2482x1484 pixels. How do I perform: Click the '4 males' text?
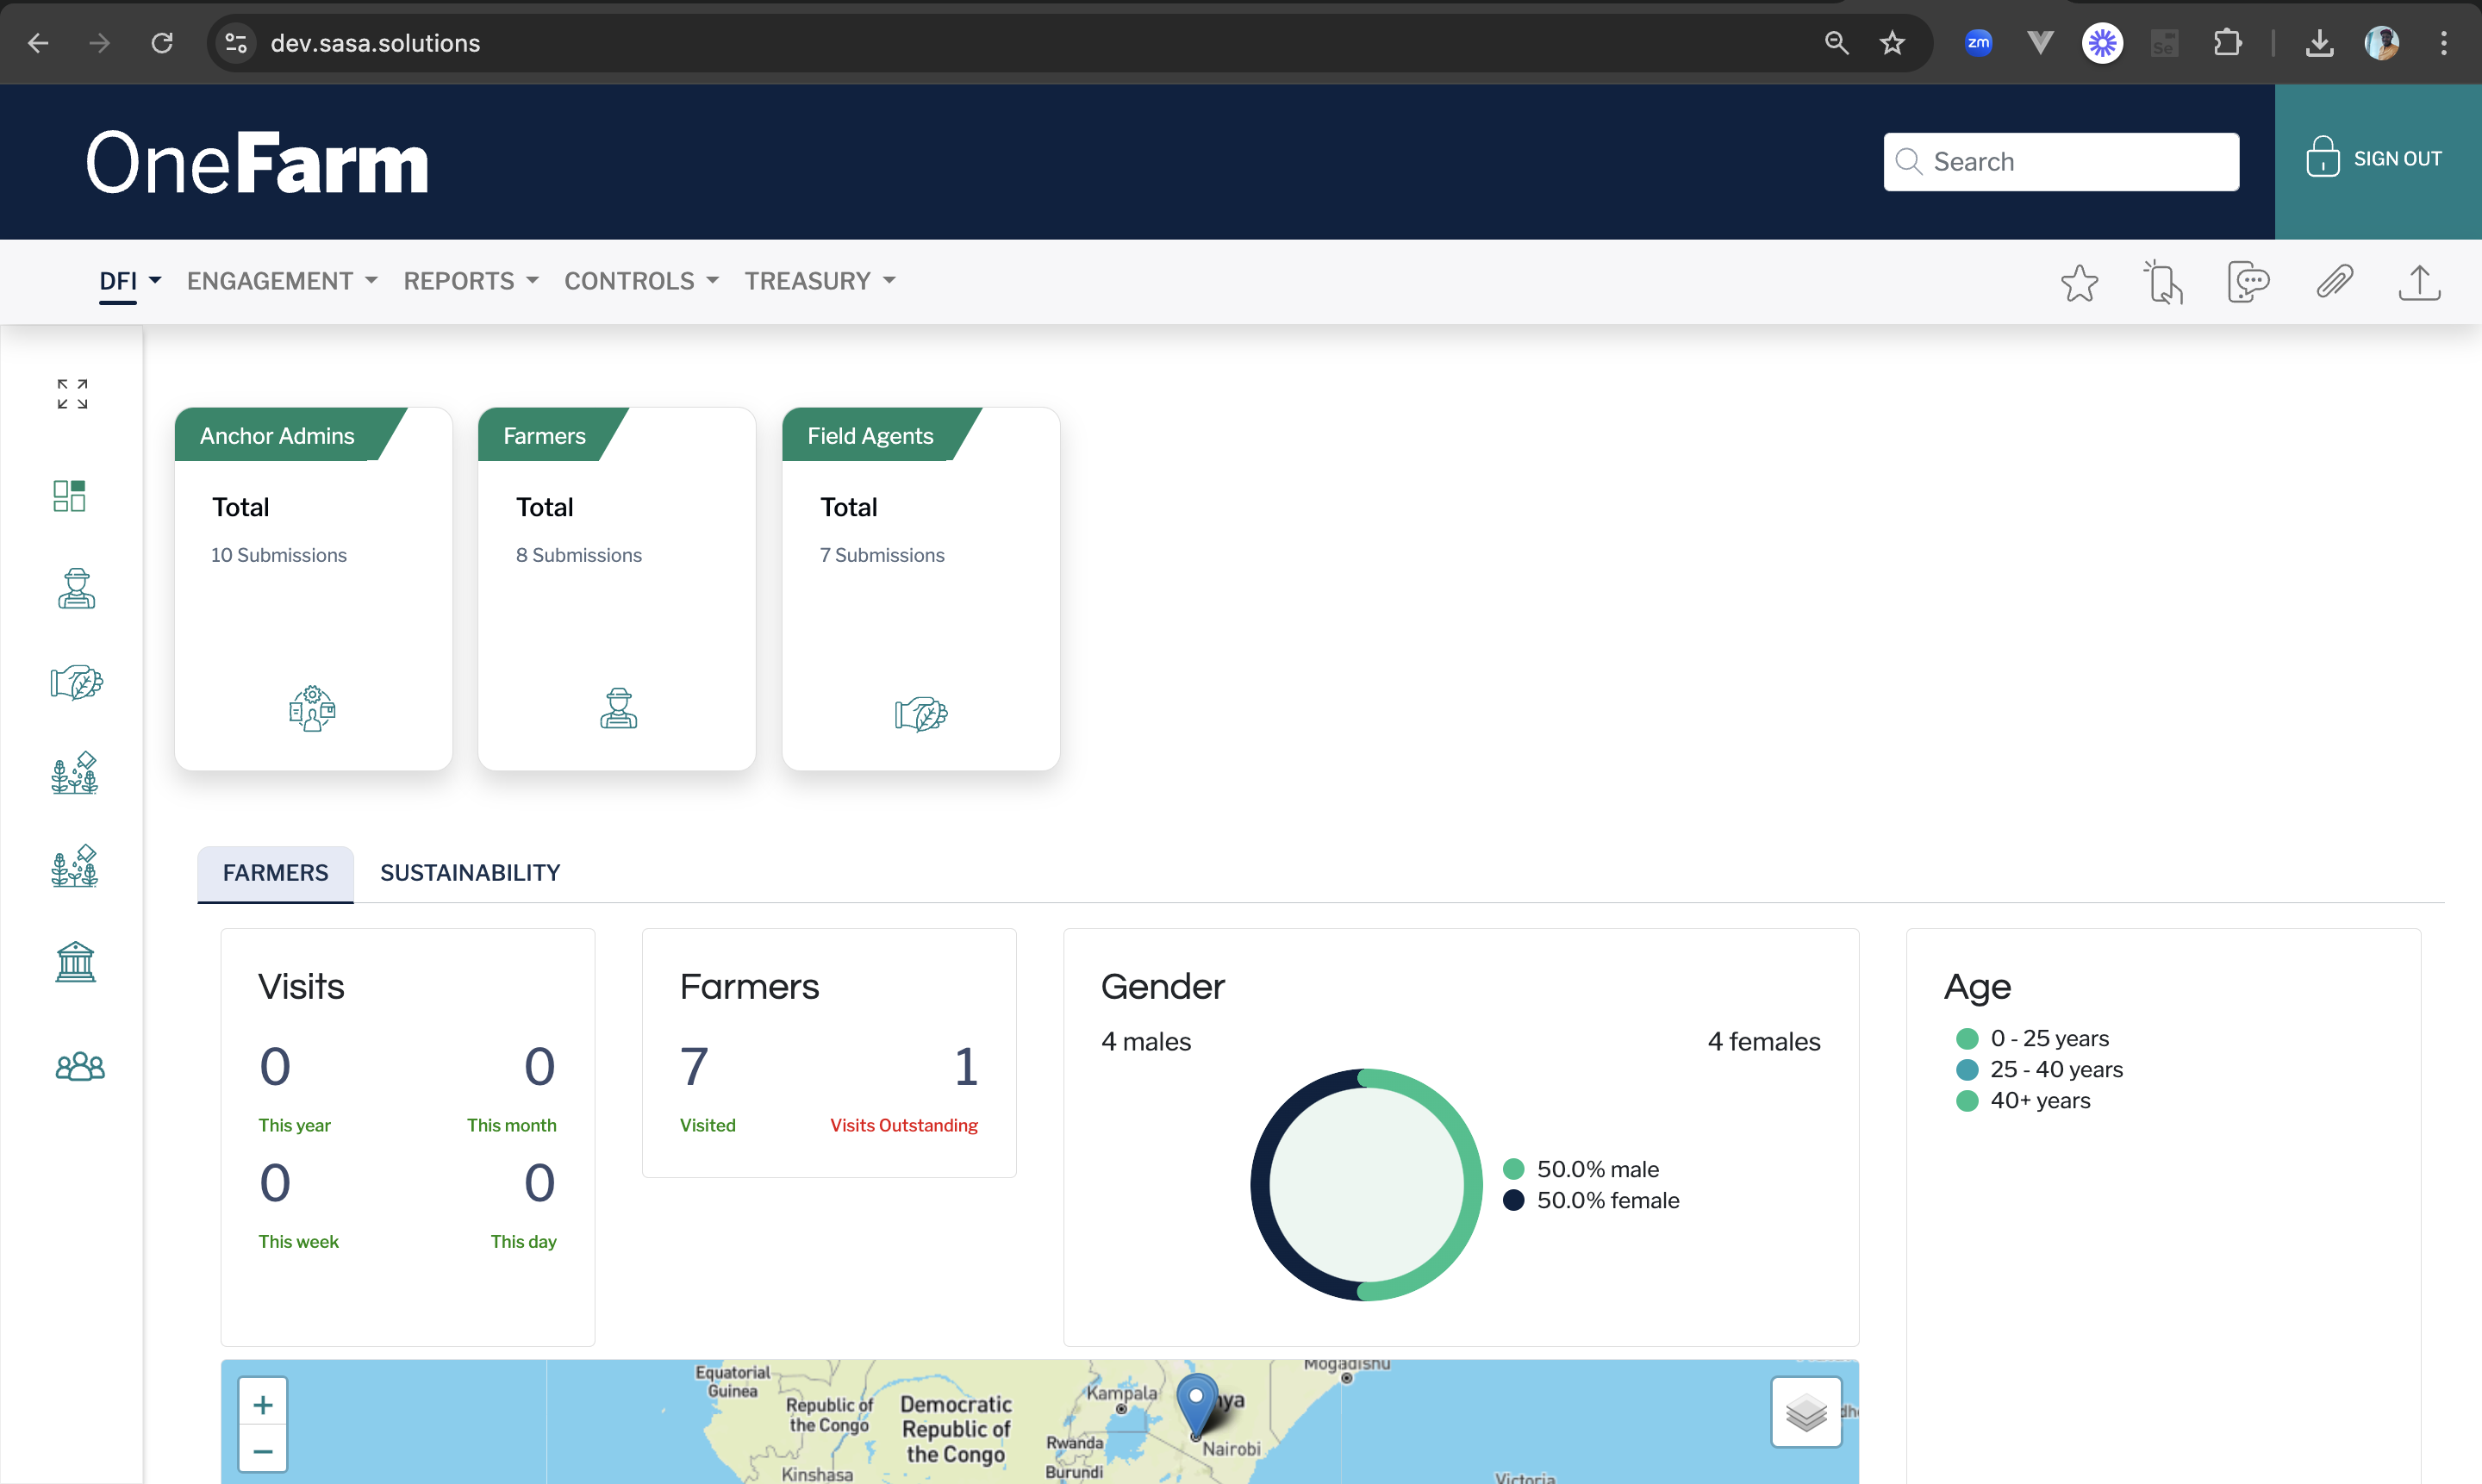coord(1145,1041)
